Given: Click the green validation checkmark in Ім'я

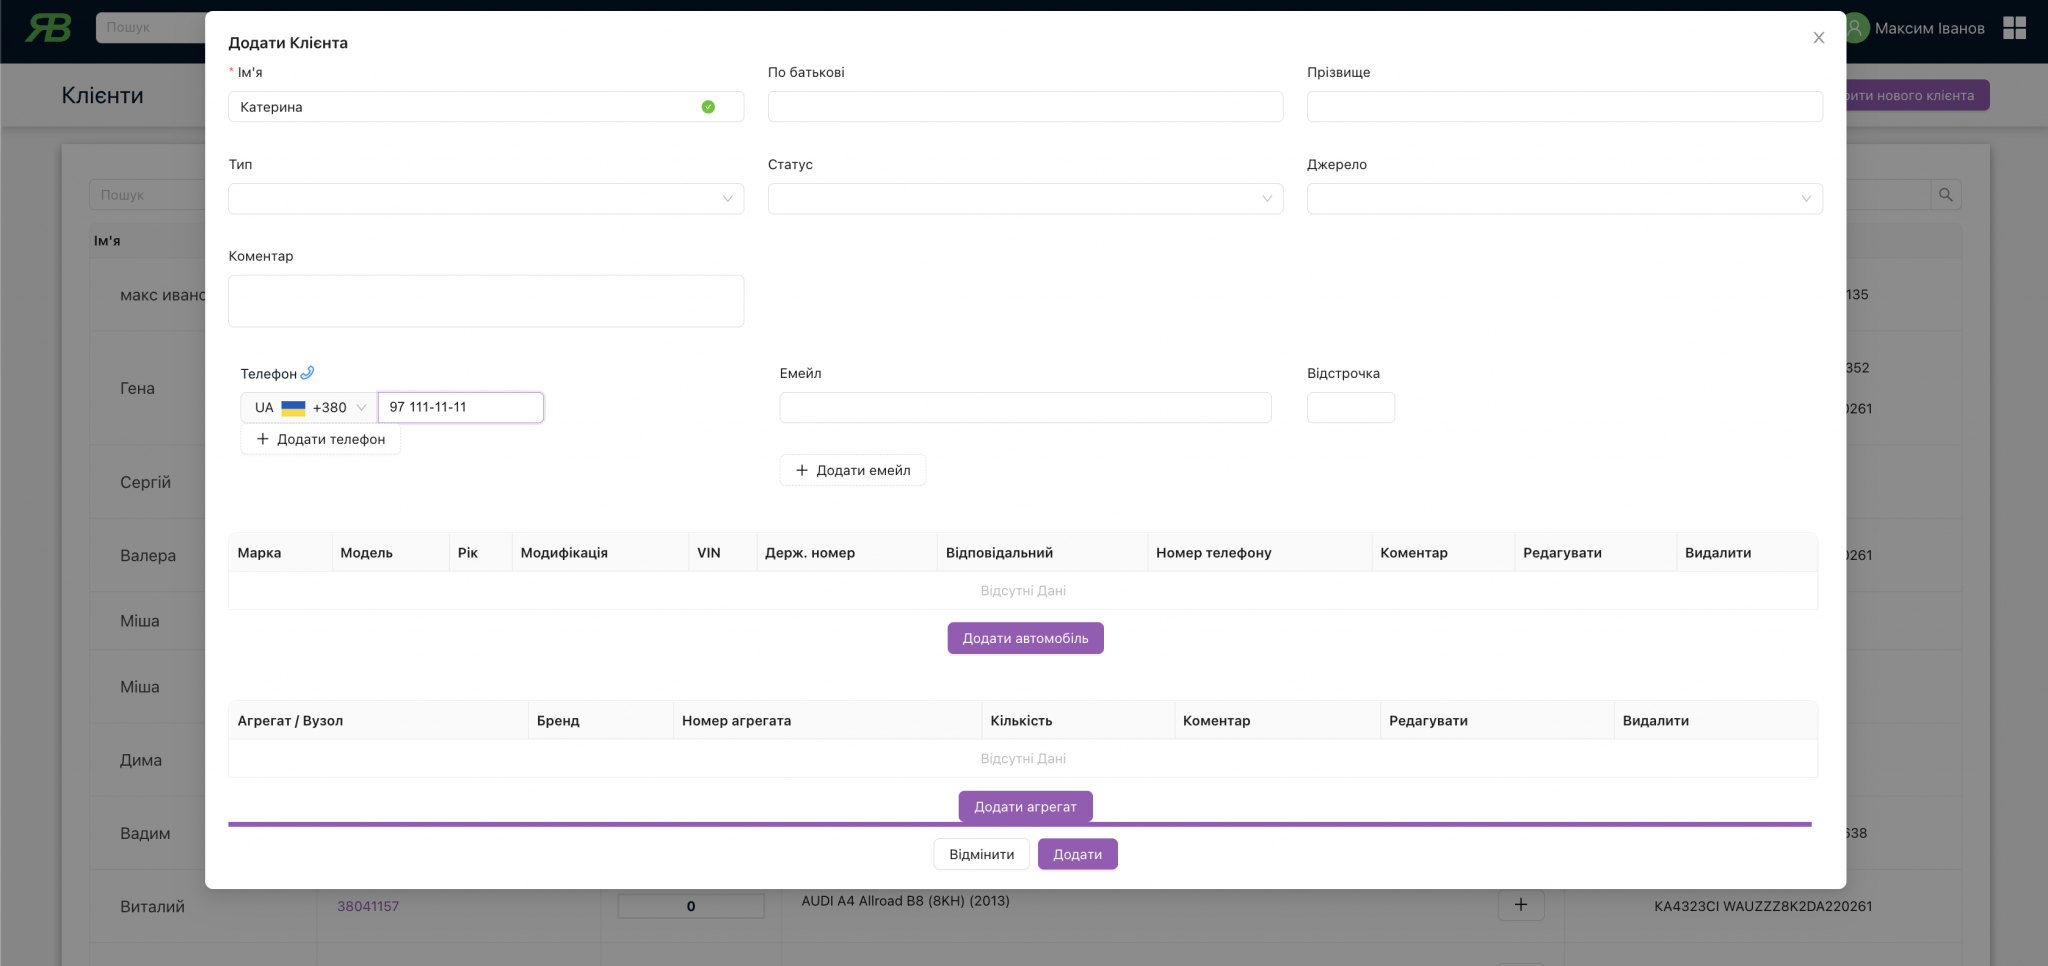Looking at the screenshot, I should tap(708, 107).
